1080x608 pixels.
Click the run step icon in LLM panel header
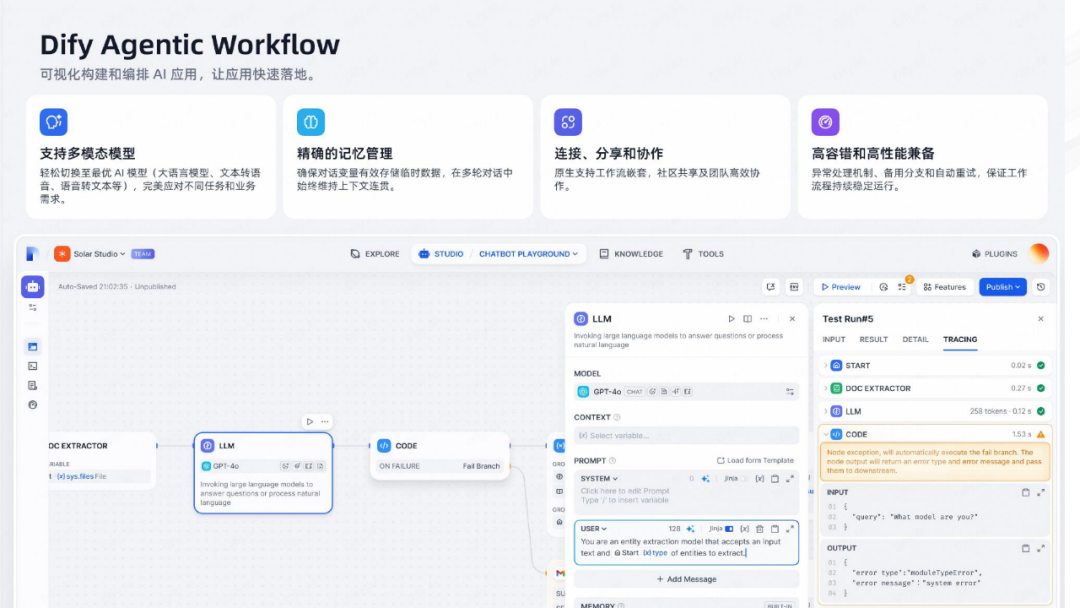point(731,319)
